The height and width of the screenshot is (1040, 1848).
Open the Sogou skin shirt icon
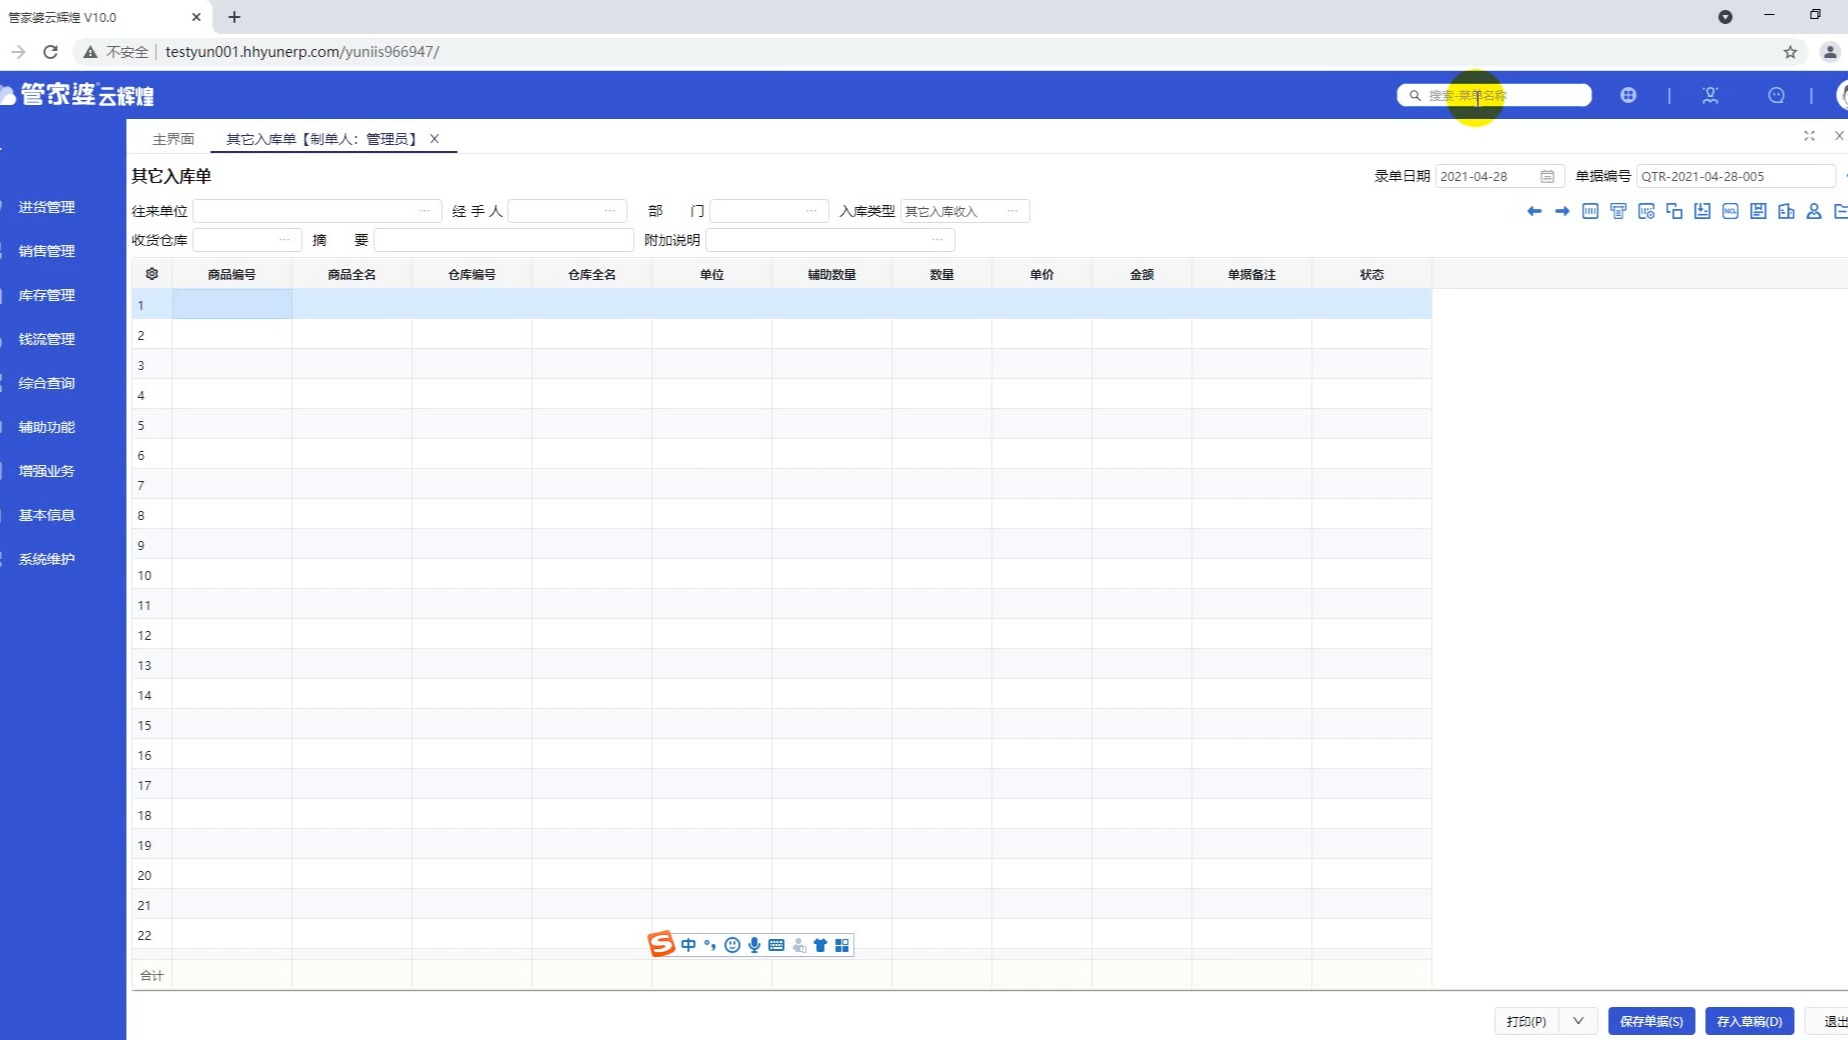820,945
